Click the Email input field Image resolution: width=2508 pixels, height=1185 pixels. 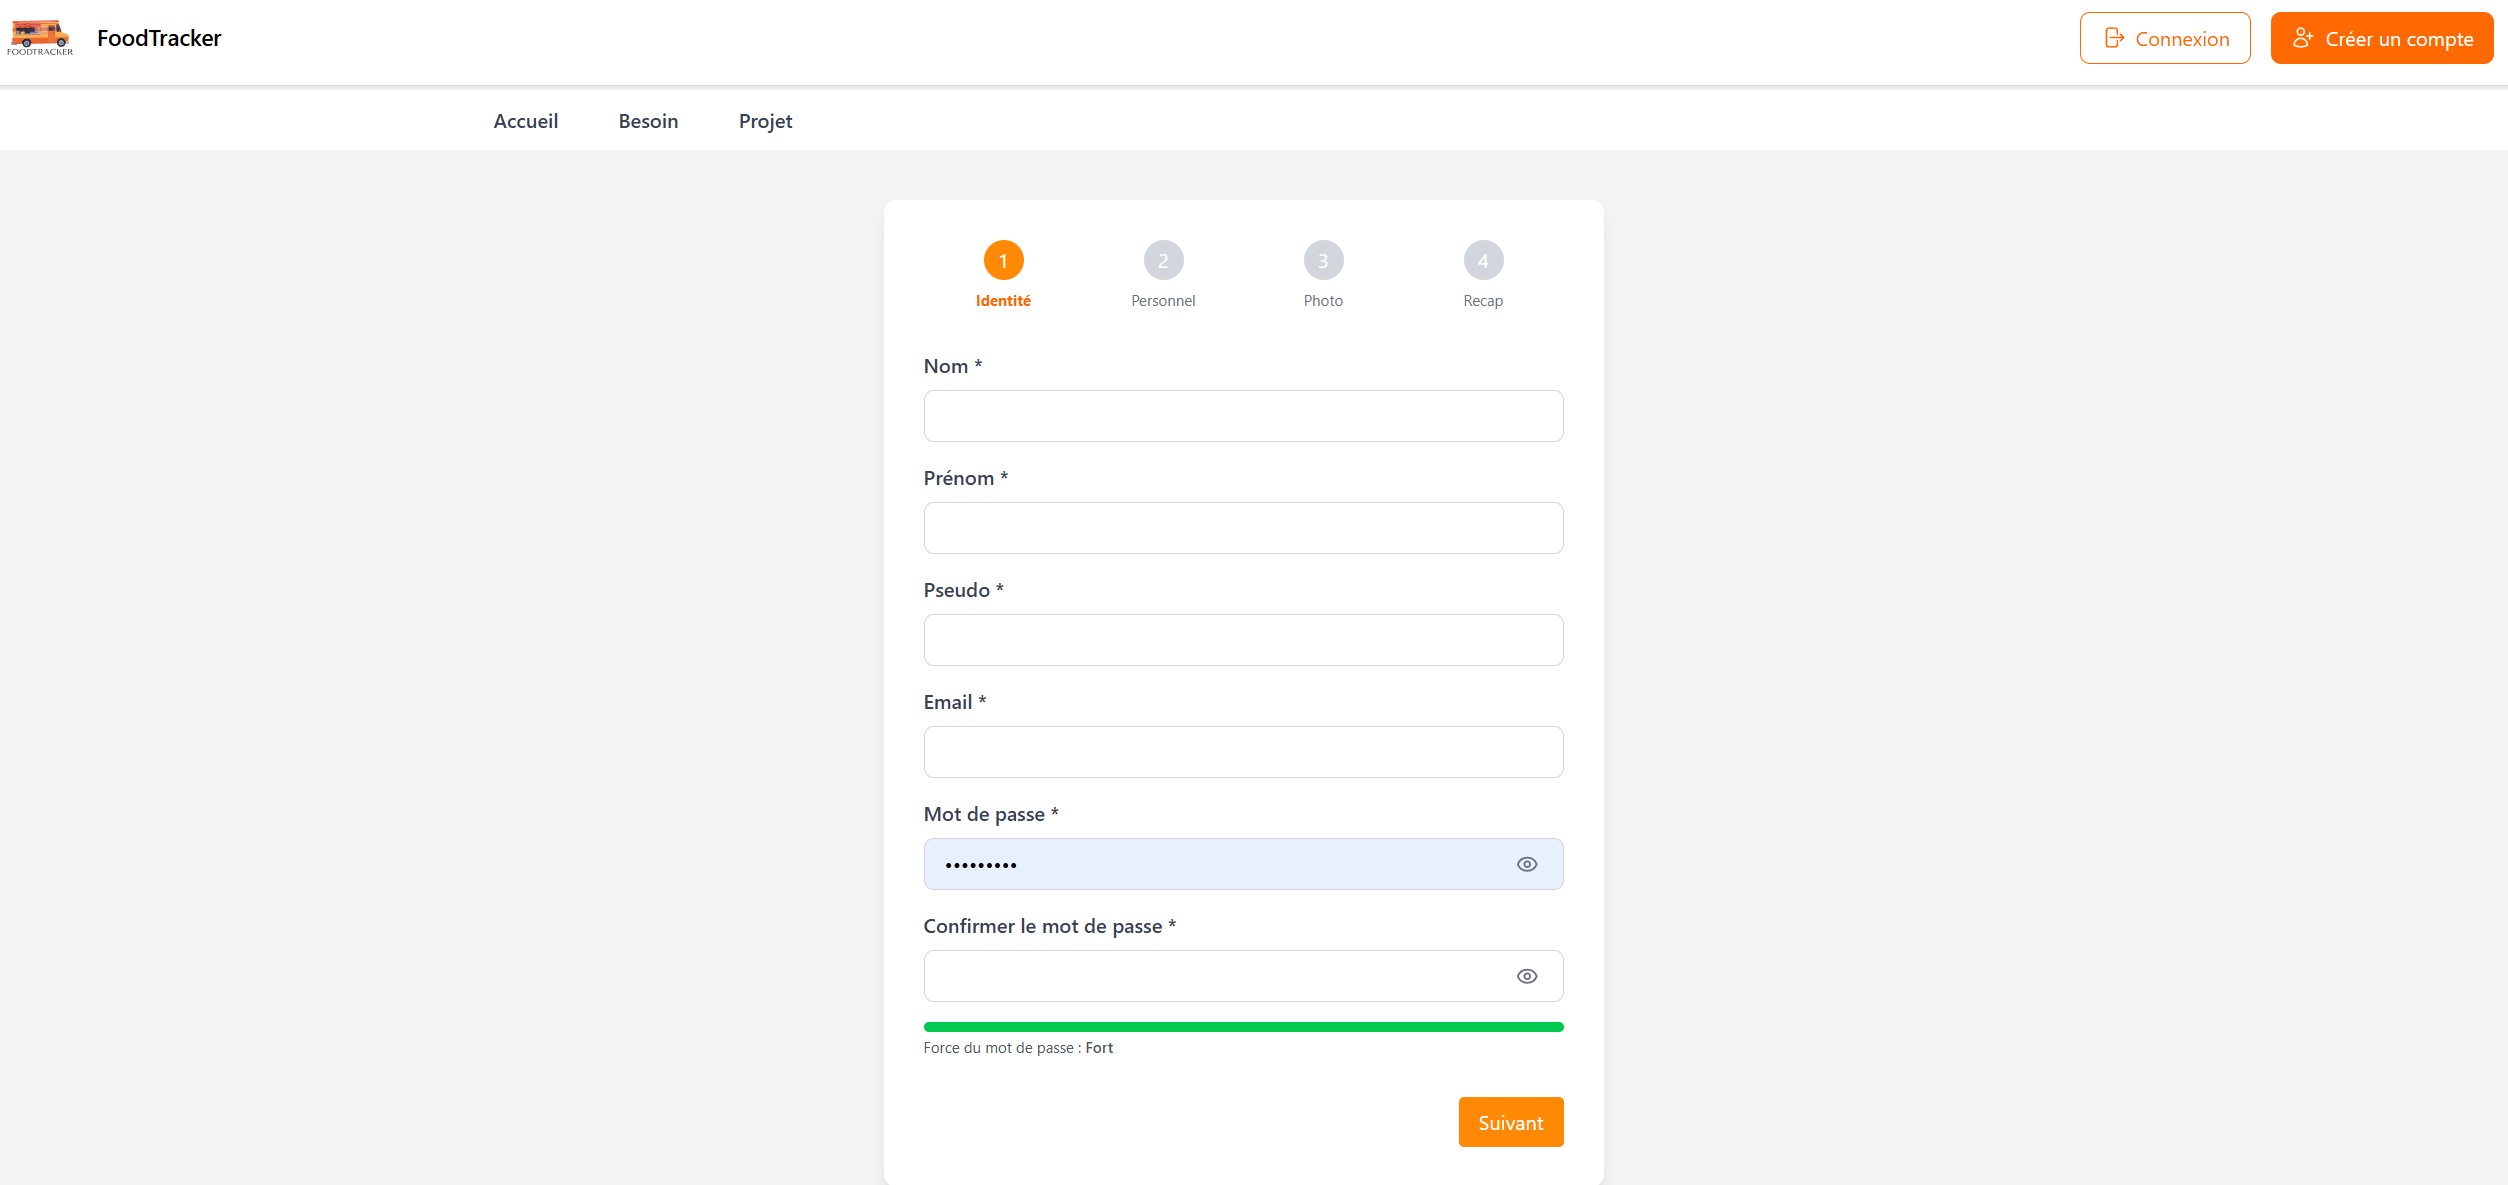pos(1243,752)
